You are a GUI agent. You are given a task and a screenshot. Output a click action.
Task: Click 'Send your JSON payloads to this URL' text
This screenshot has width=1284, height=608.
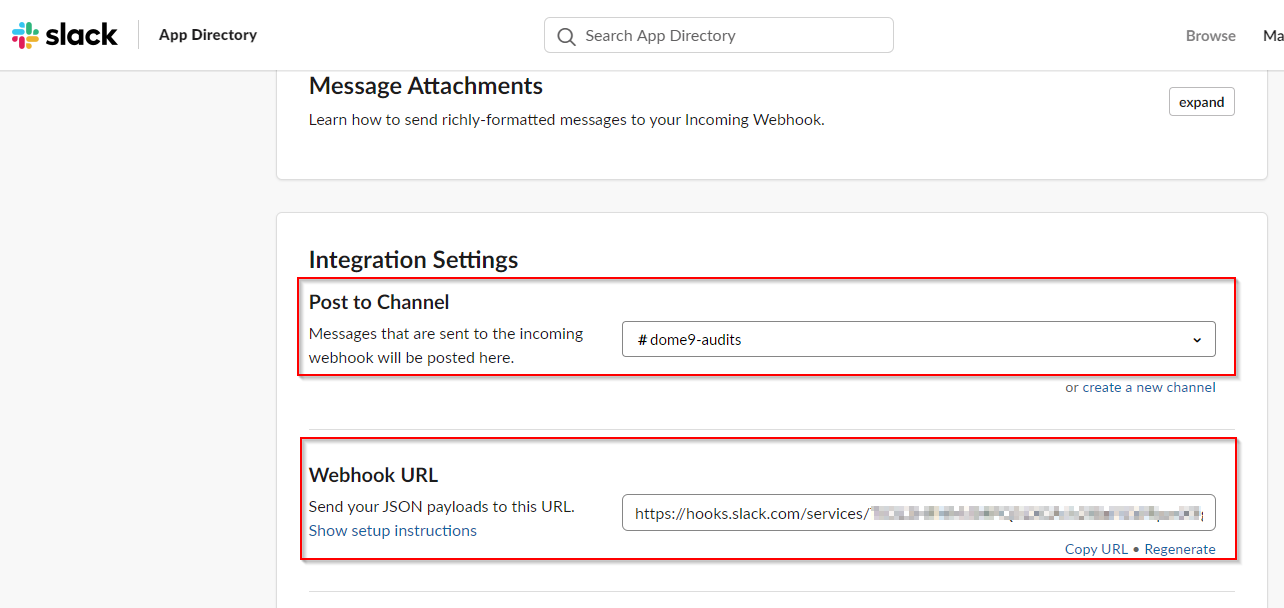442,506
